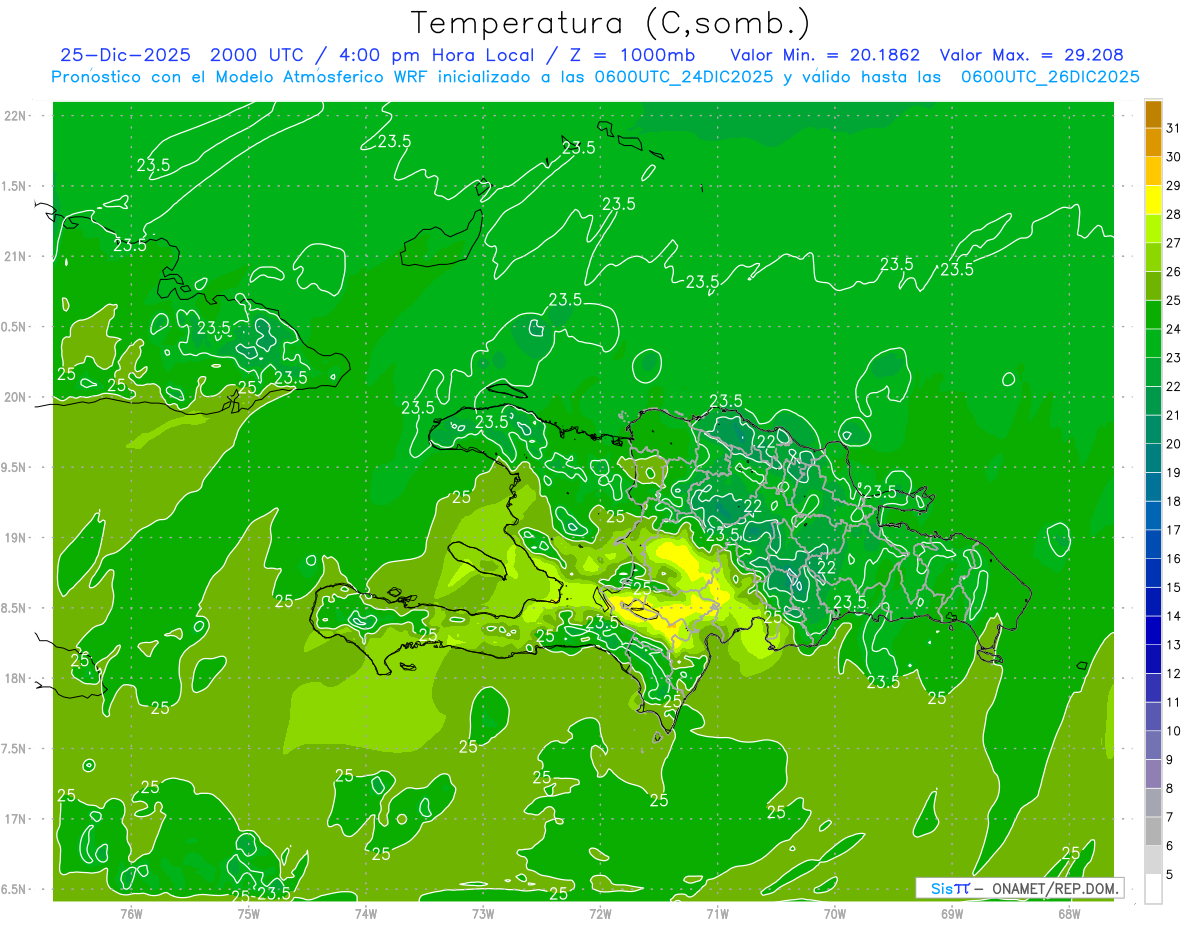Click '4:00 pm Hora Local' text
The height and width of the screenshot is (927, 1200).
(x=433, y=55)
